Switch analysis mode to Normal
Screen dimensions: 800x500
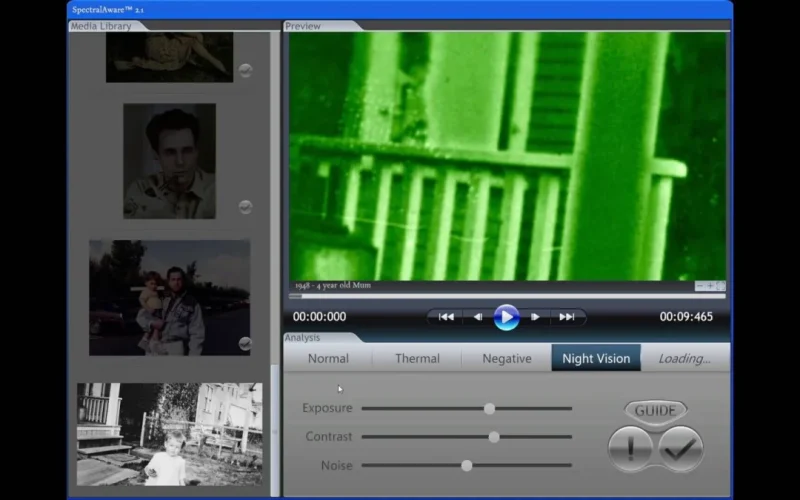coord(328,358)
